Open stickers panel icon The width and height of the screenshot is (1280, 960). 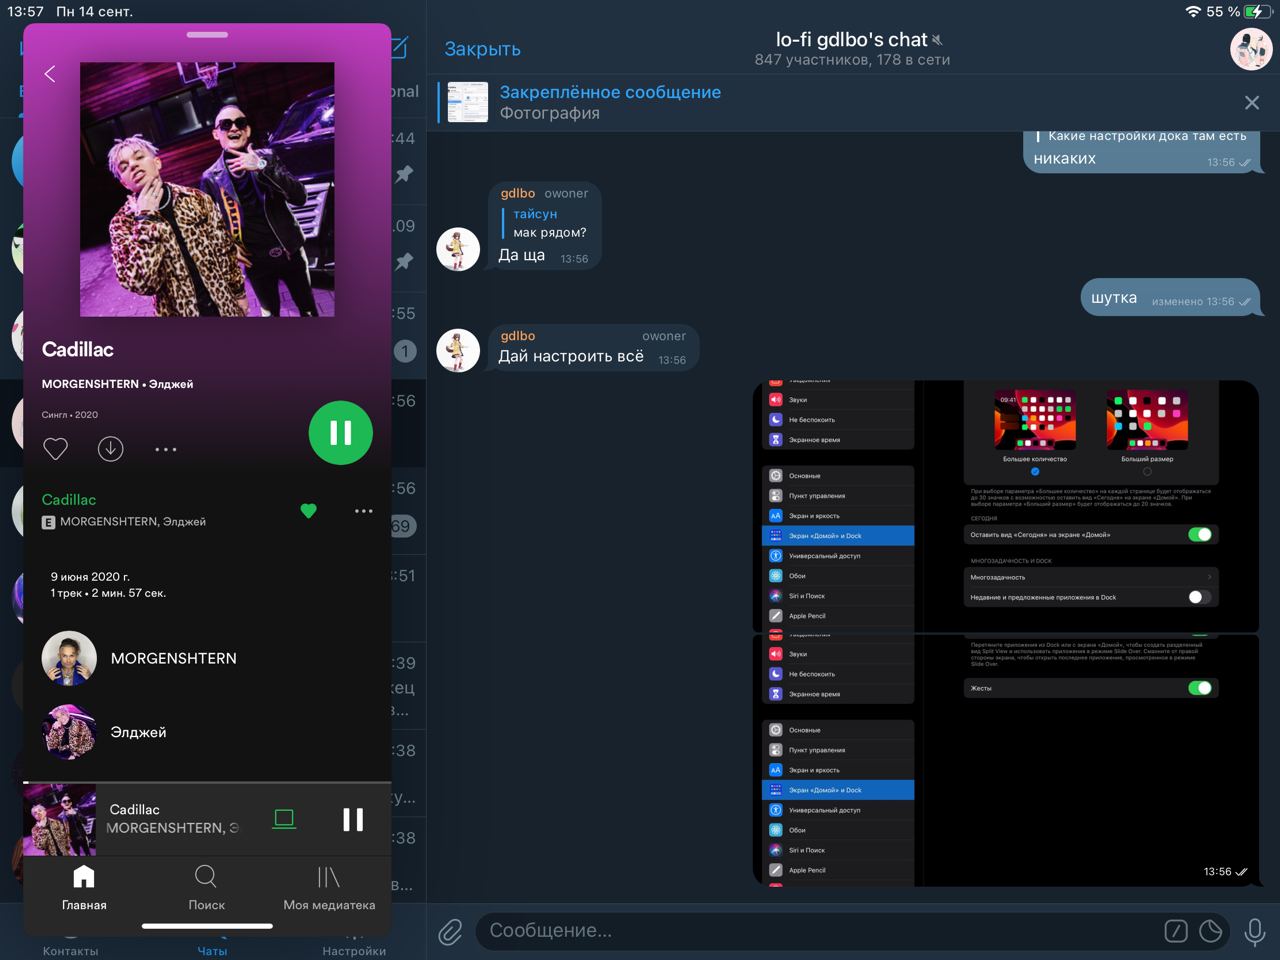(x=1211, y=931)
